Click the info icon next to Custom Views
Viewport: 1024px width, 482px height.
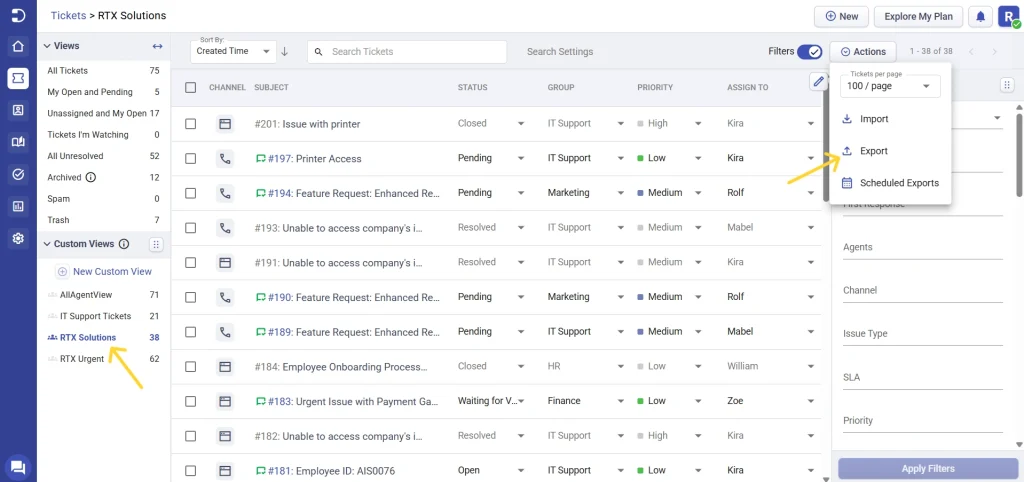(x=124, y=244)
